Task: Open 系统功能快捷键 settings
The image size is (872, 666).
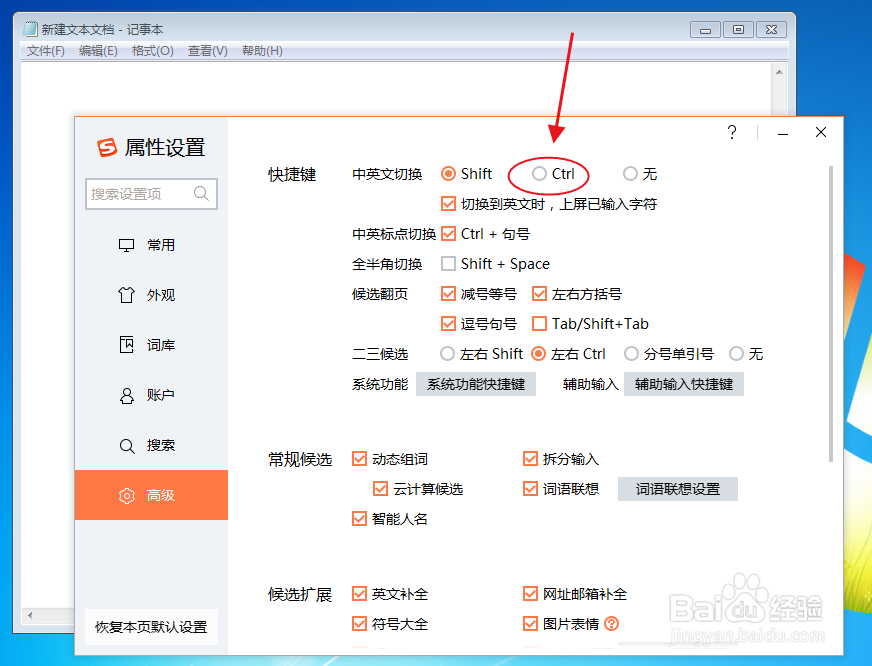Action: (476, 384)
